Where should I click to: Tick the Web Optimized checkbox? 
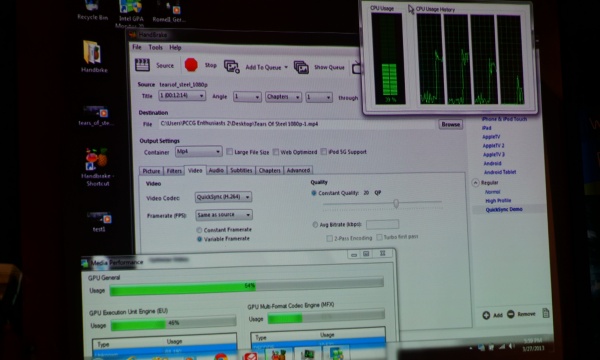[276, 152]
